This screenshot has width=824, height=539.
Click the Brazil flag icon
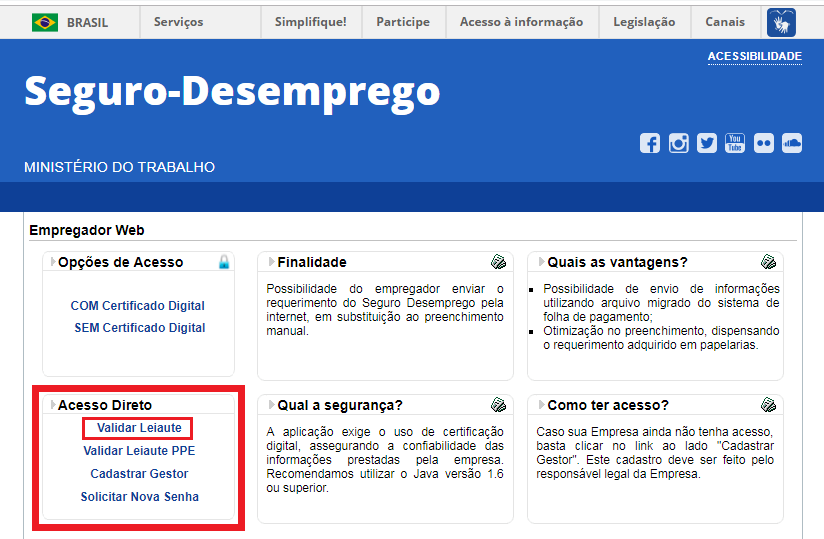pos(45,23)
